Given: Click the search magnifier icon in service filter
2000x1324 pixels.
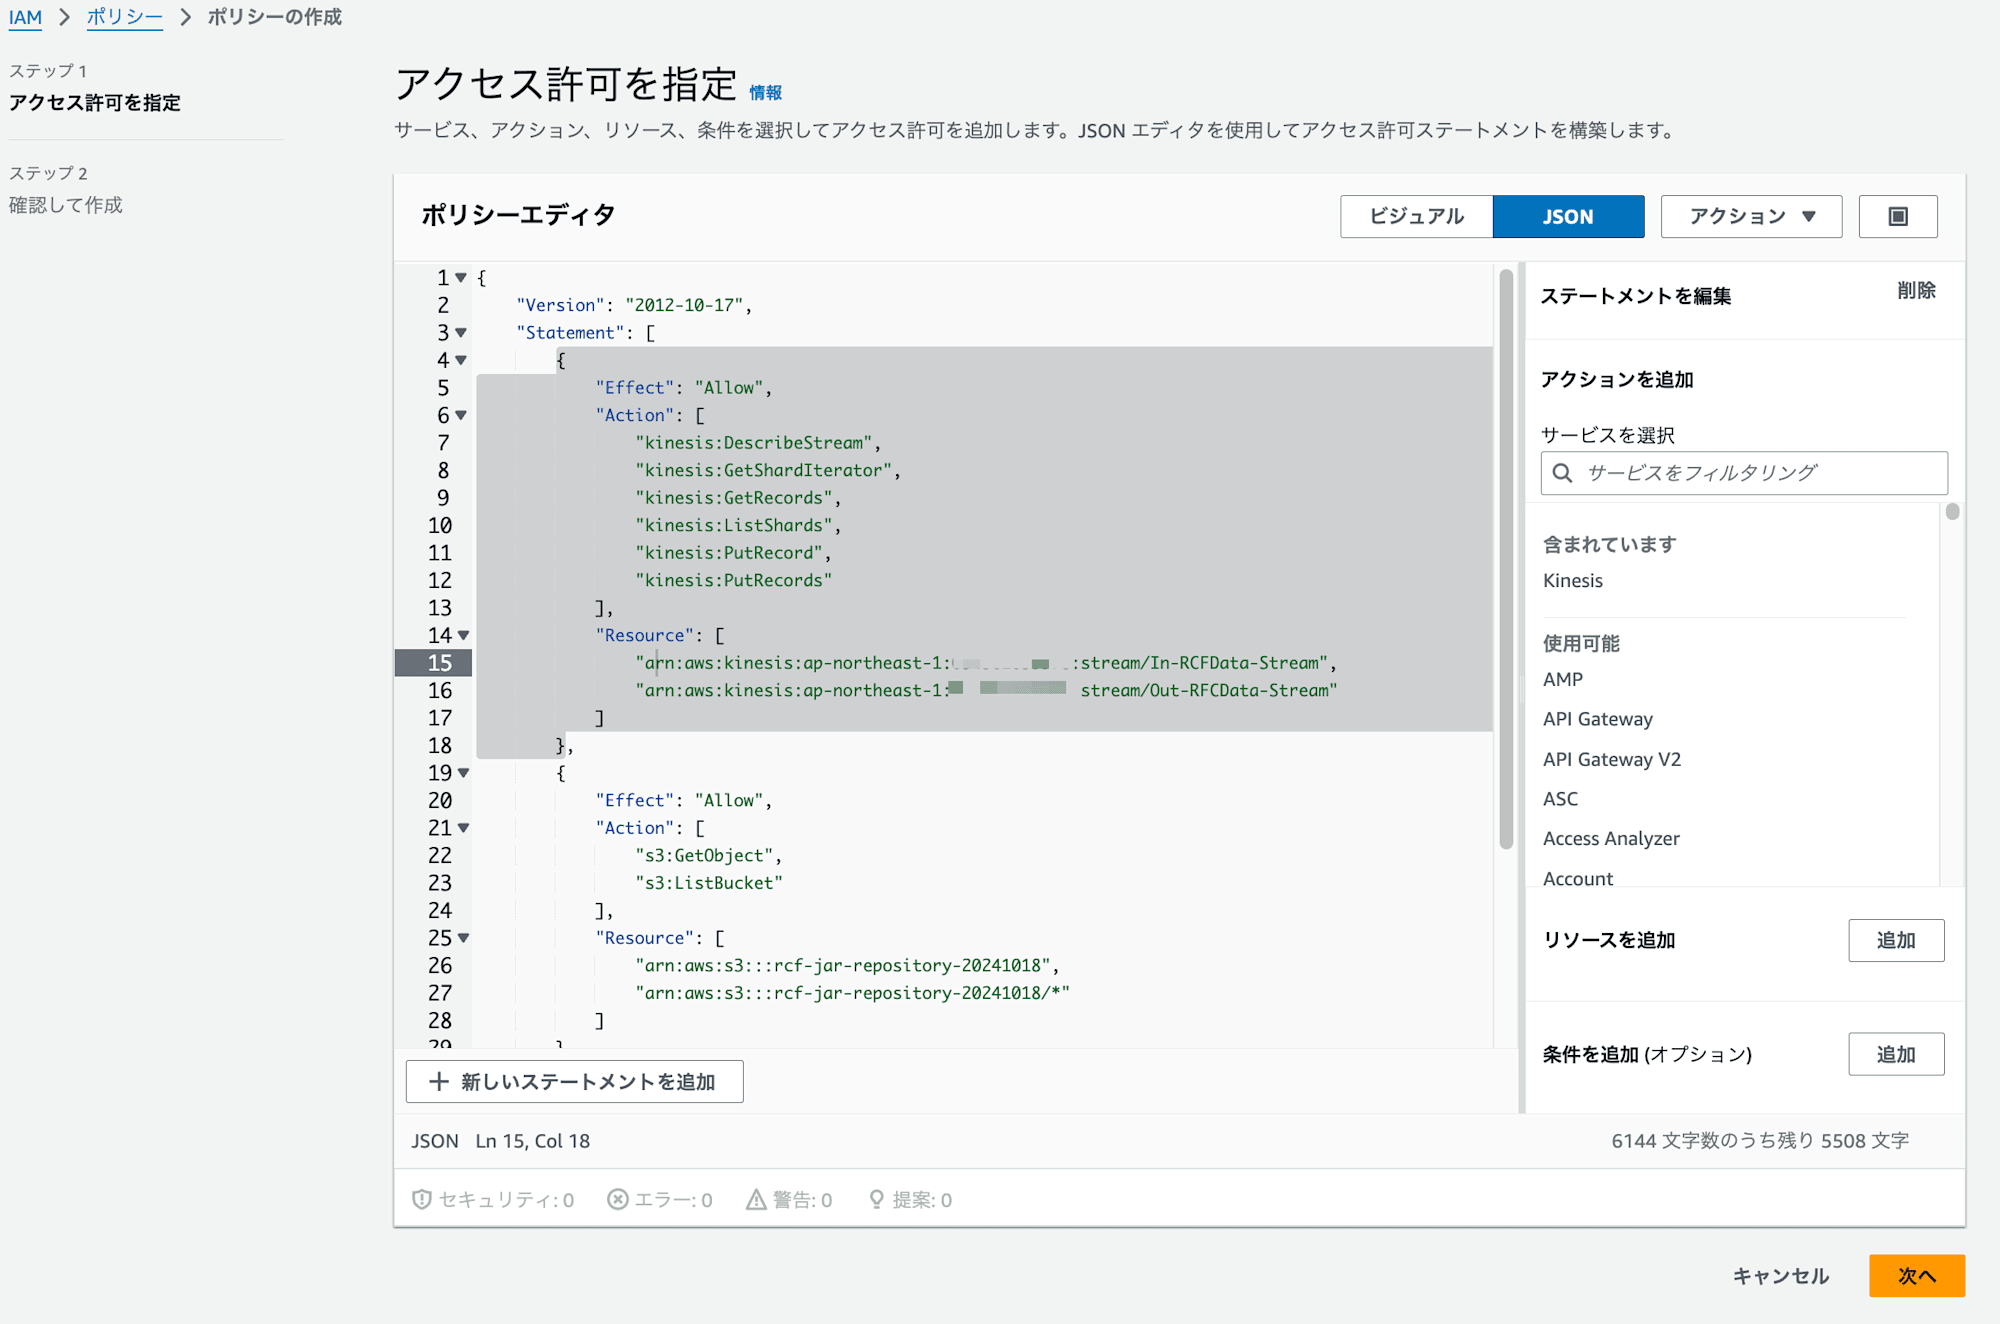Looking at the screenshot, I should coord(1562,473).
